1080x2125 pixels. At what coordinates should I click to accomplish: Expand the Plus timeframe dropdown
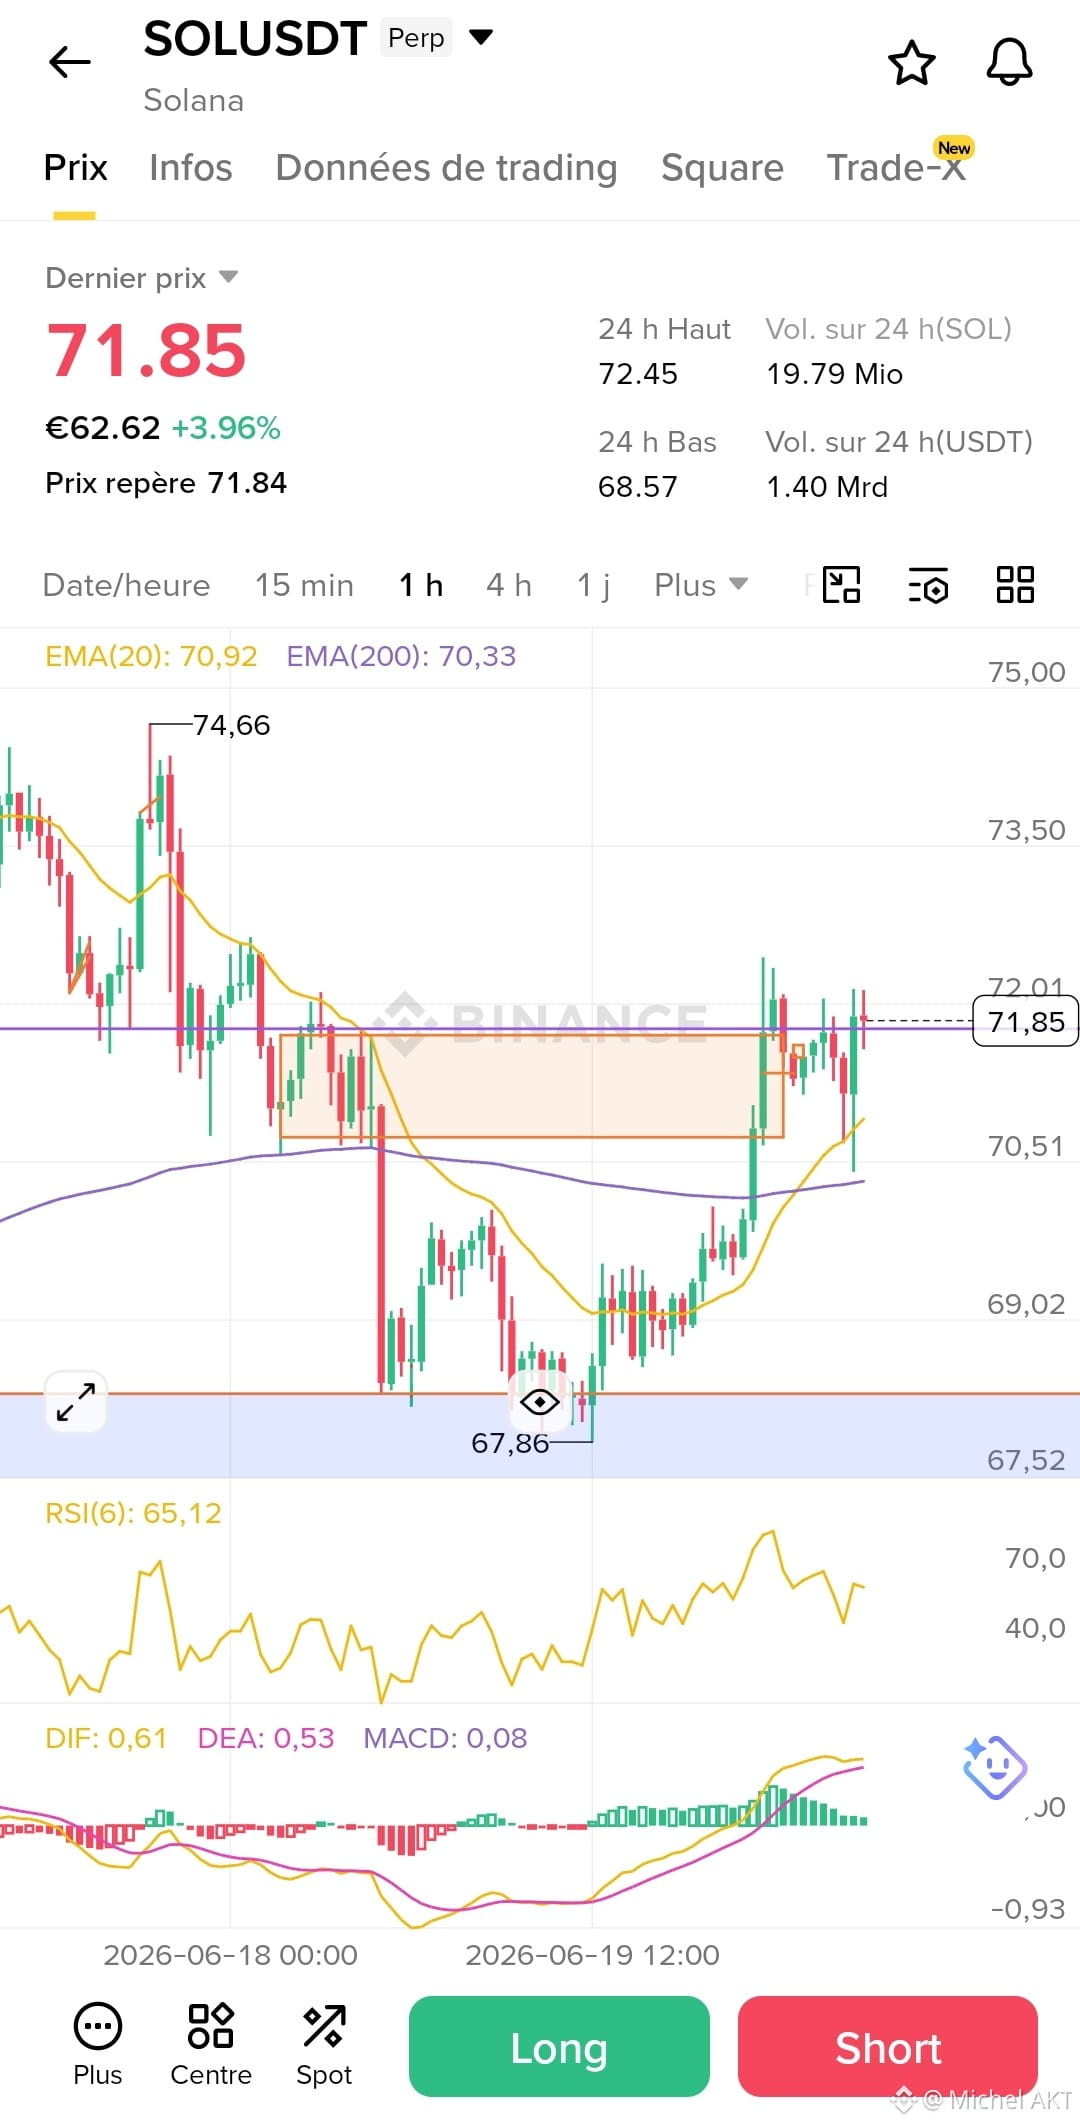coord(700,585)
